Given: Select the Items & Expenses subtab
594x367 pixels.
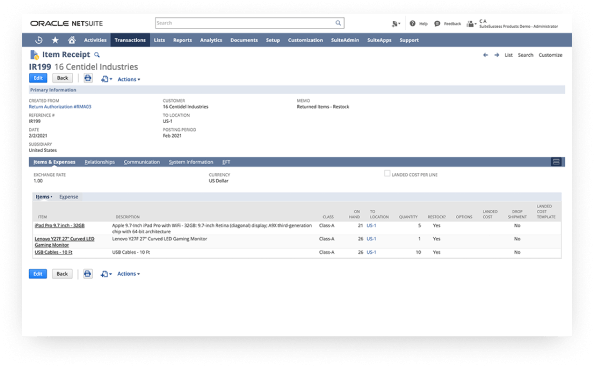Looking at the screenshot, I should (x=54, y=162).
